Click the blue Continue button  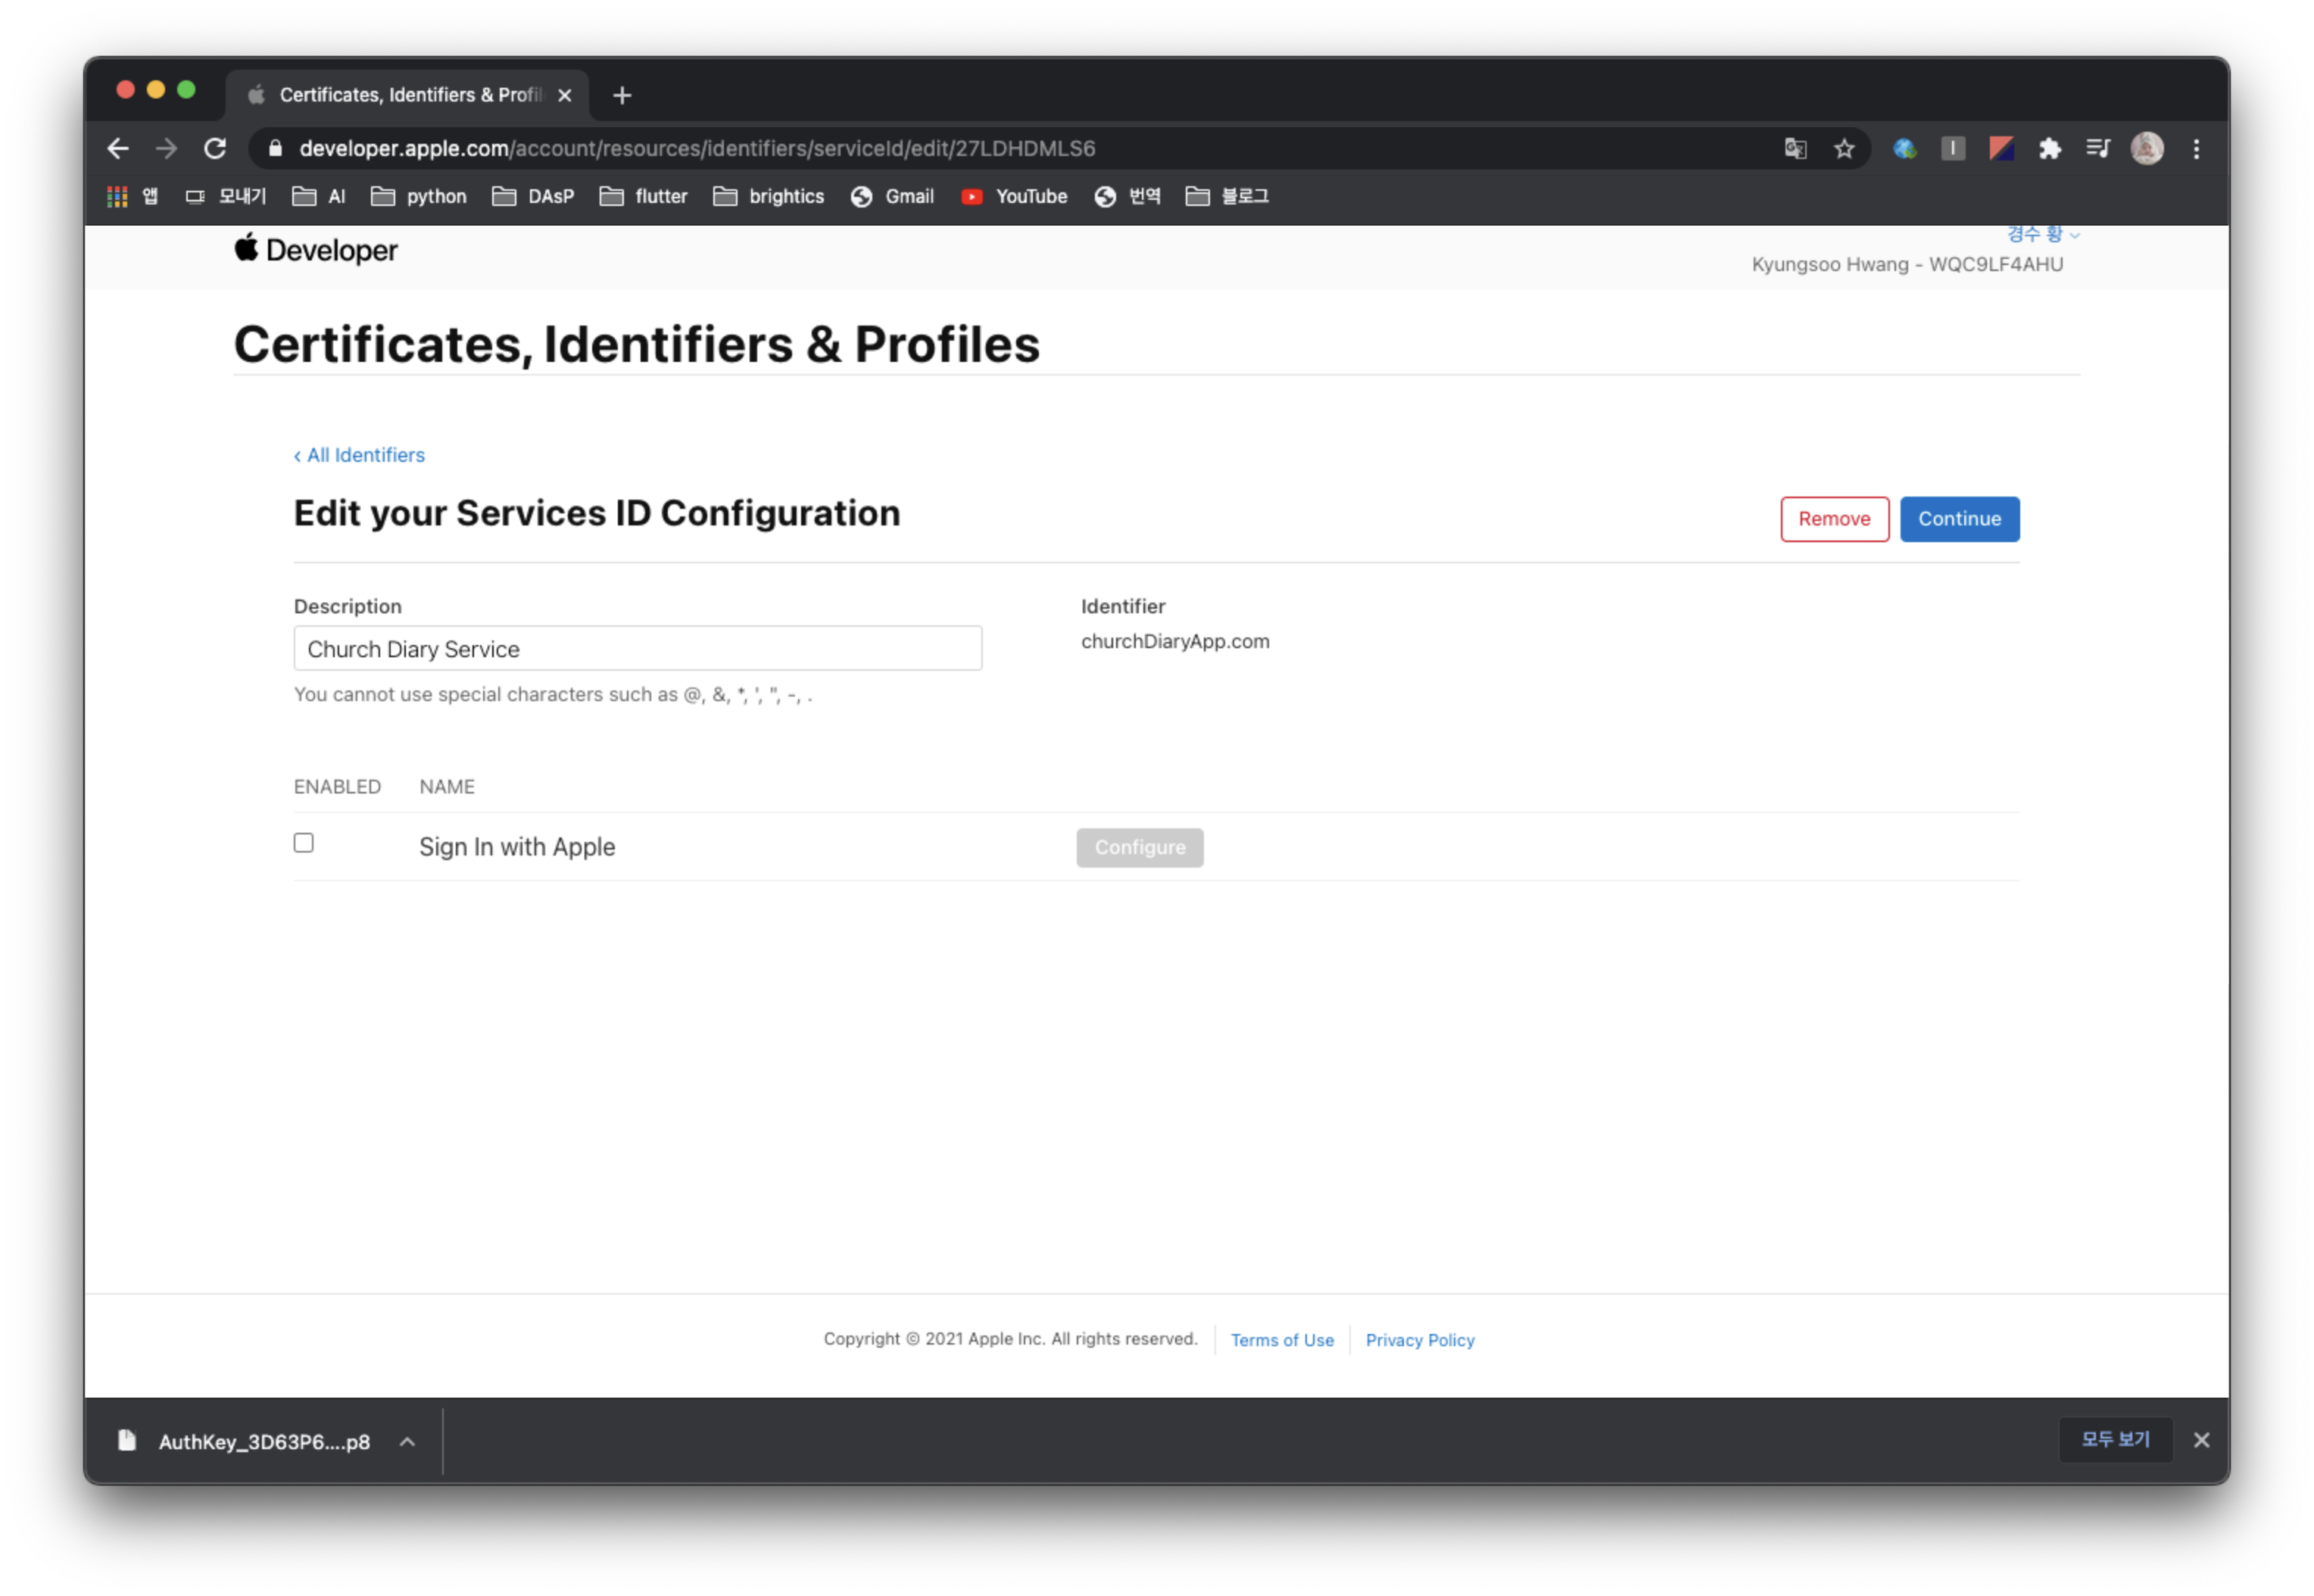pyautogui.click(x=1958, y=519)
